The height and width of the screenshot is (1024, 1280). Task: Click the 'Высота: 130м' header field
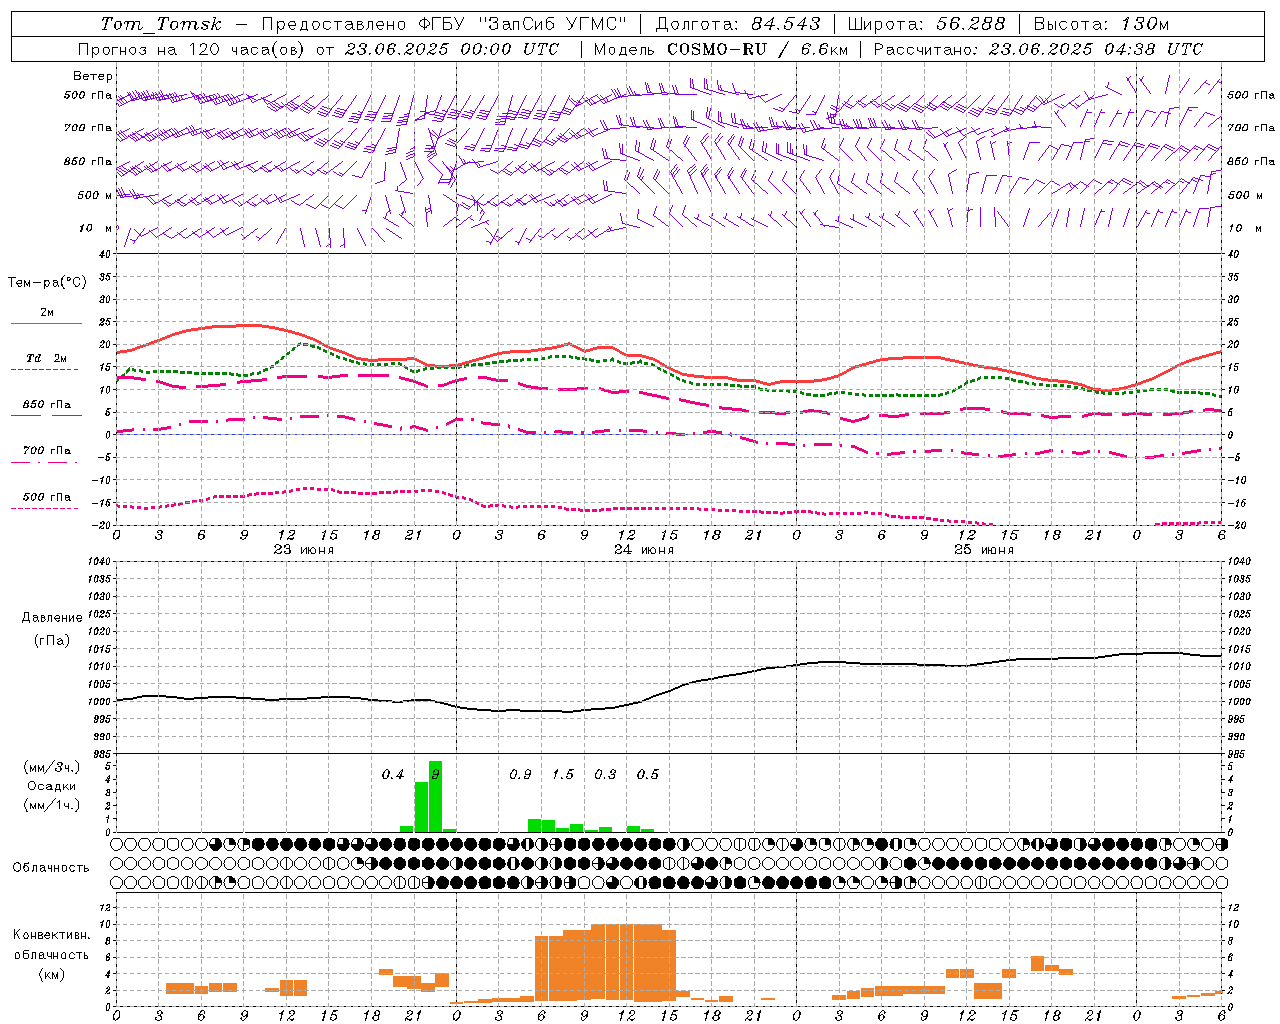(1101, 24)
